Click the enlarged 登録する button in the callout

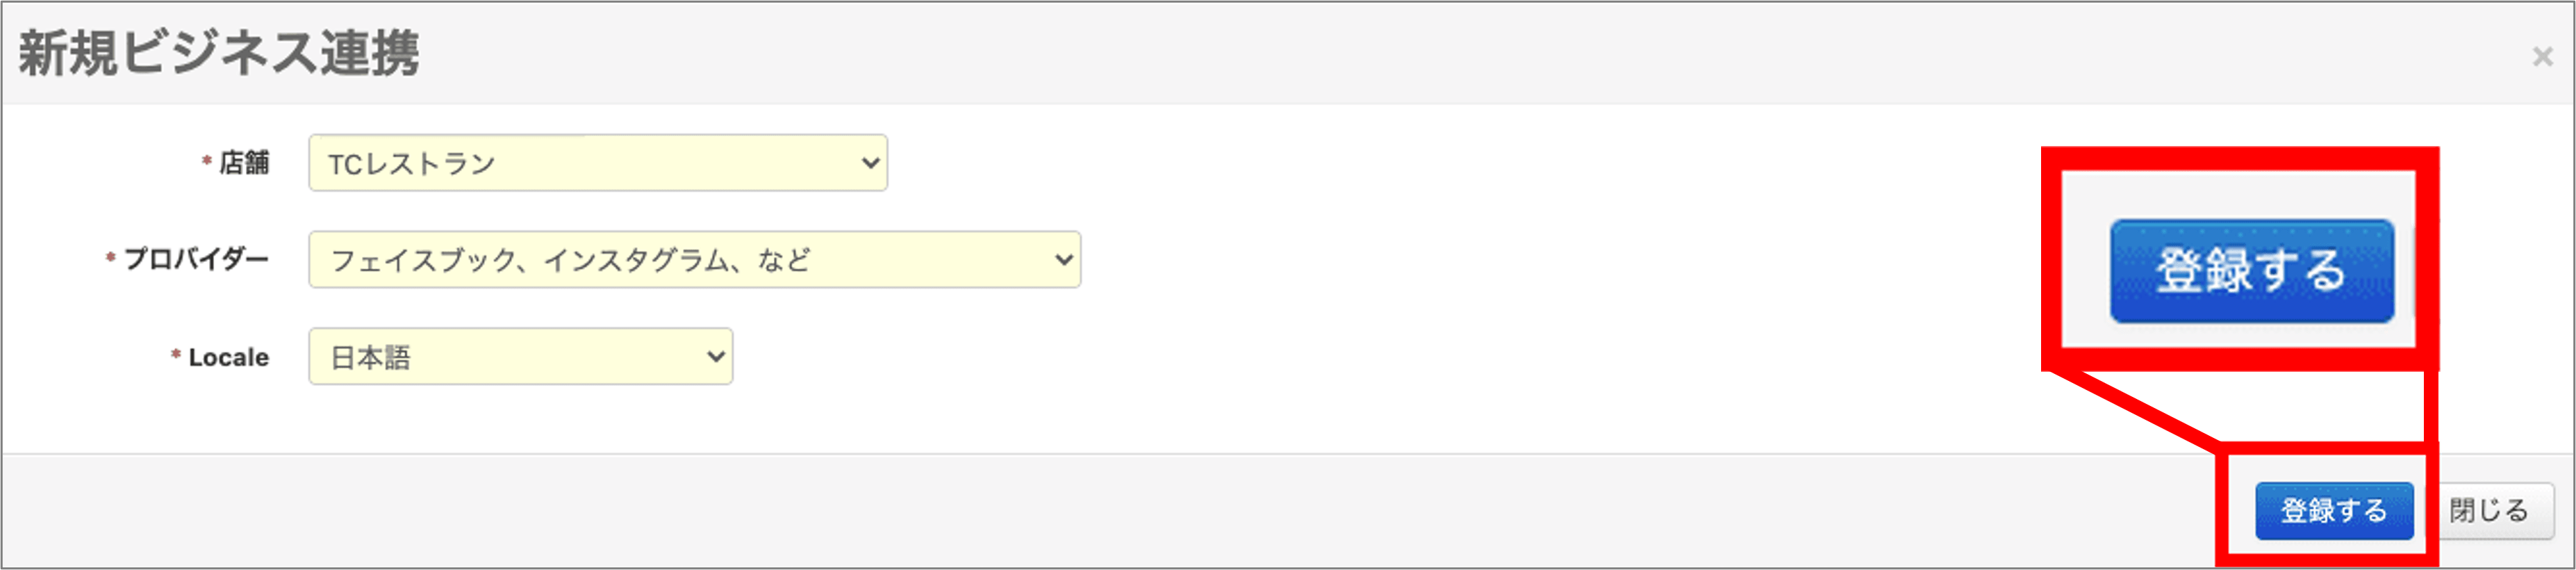(x=2251, y=271)
